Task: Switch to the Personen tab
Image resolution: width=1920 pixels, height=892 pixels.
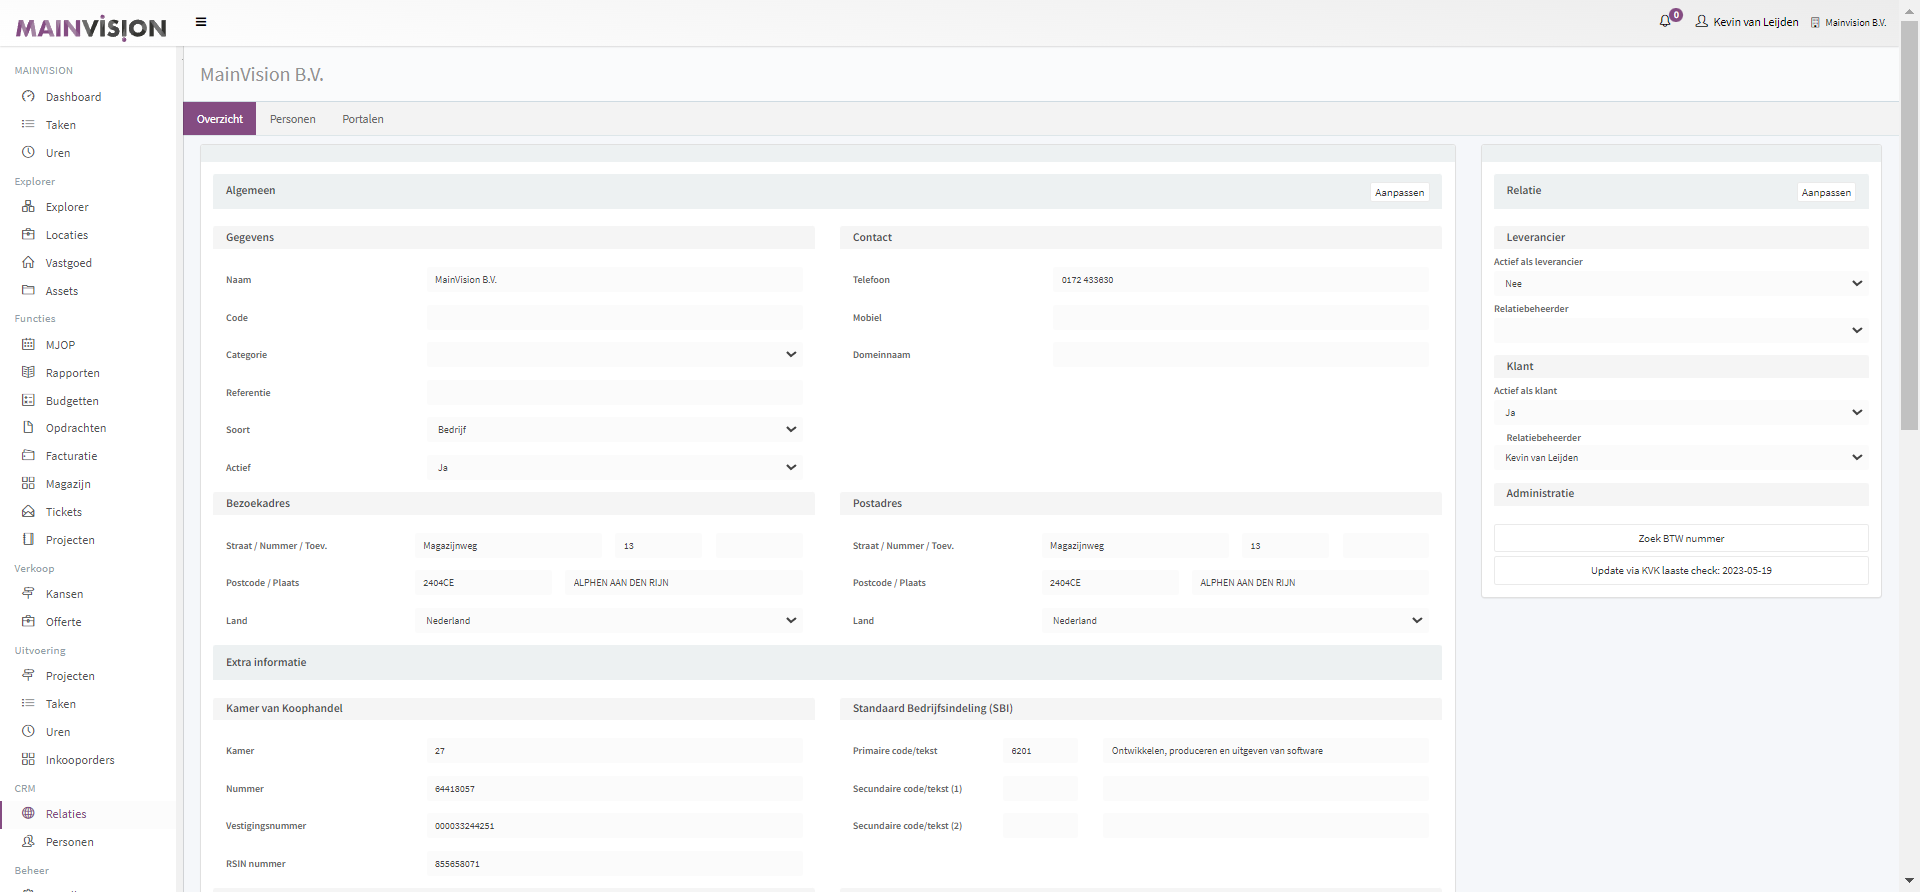Action: (292, 119)
